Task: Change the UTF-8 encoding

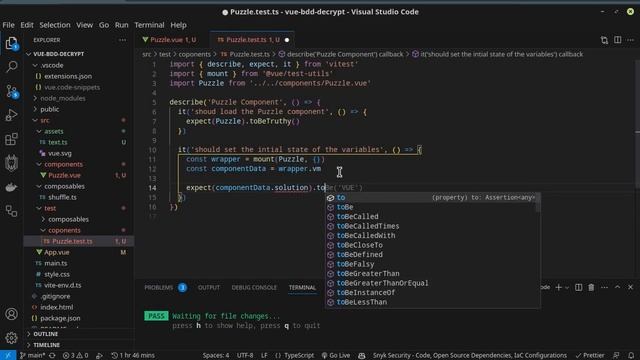Action: click(x=245, y=355)
